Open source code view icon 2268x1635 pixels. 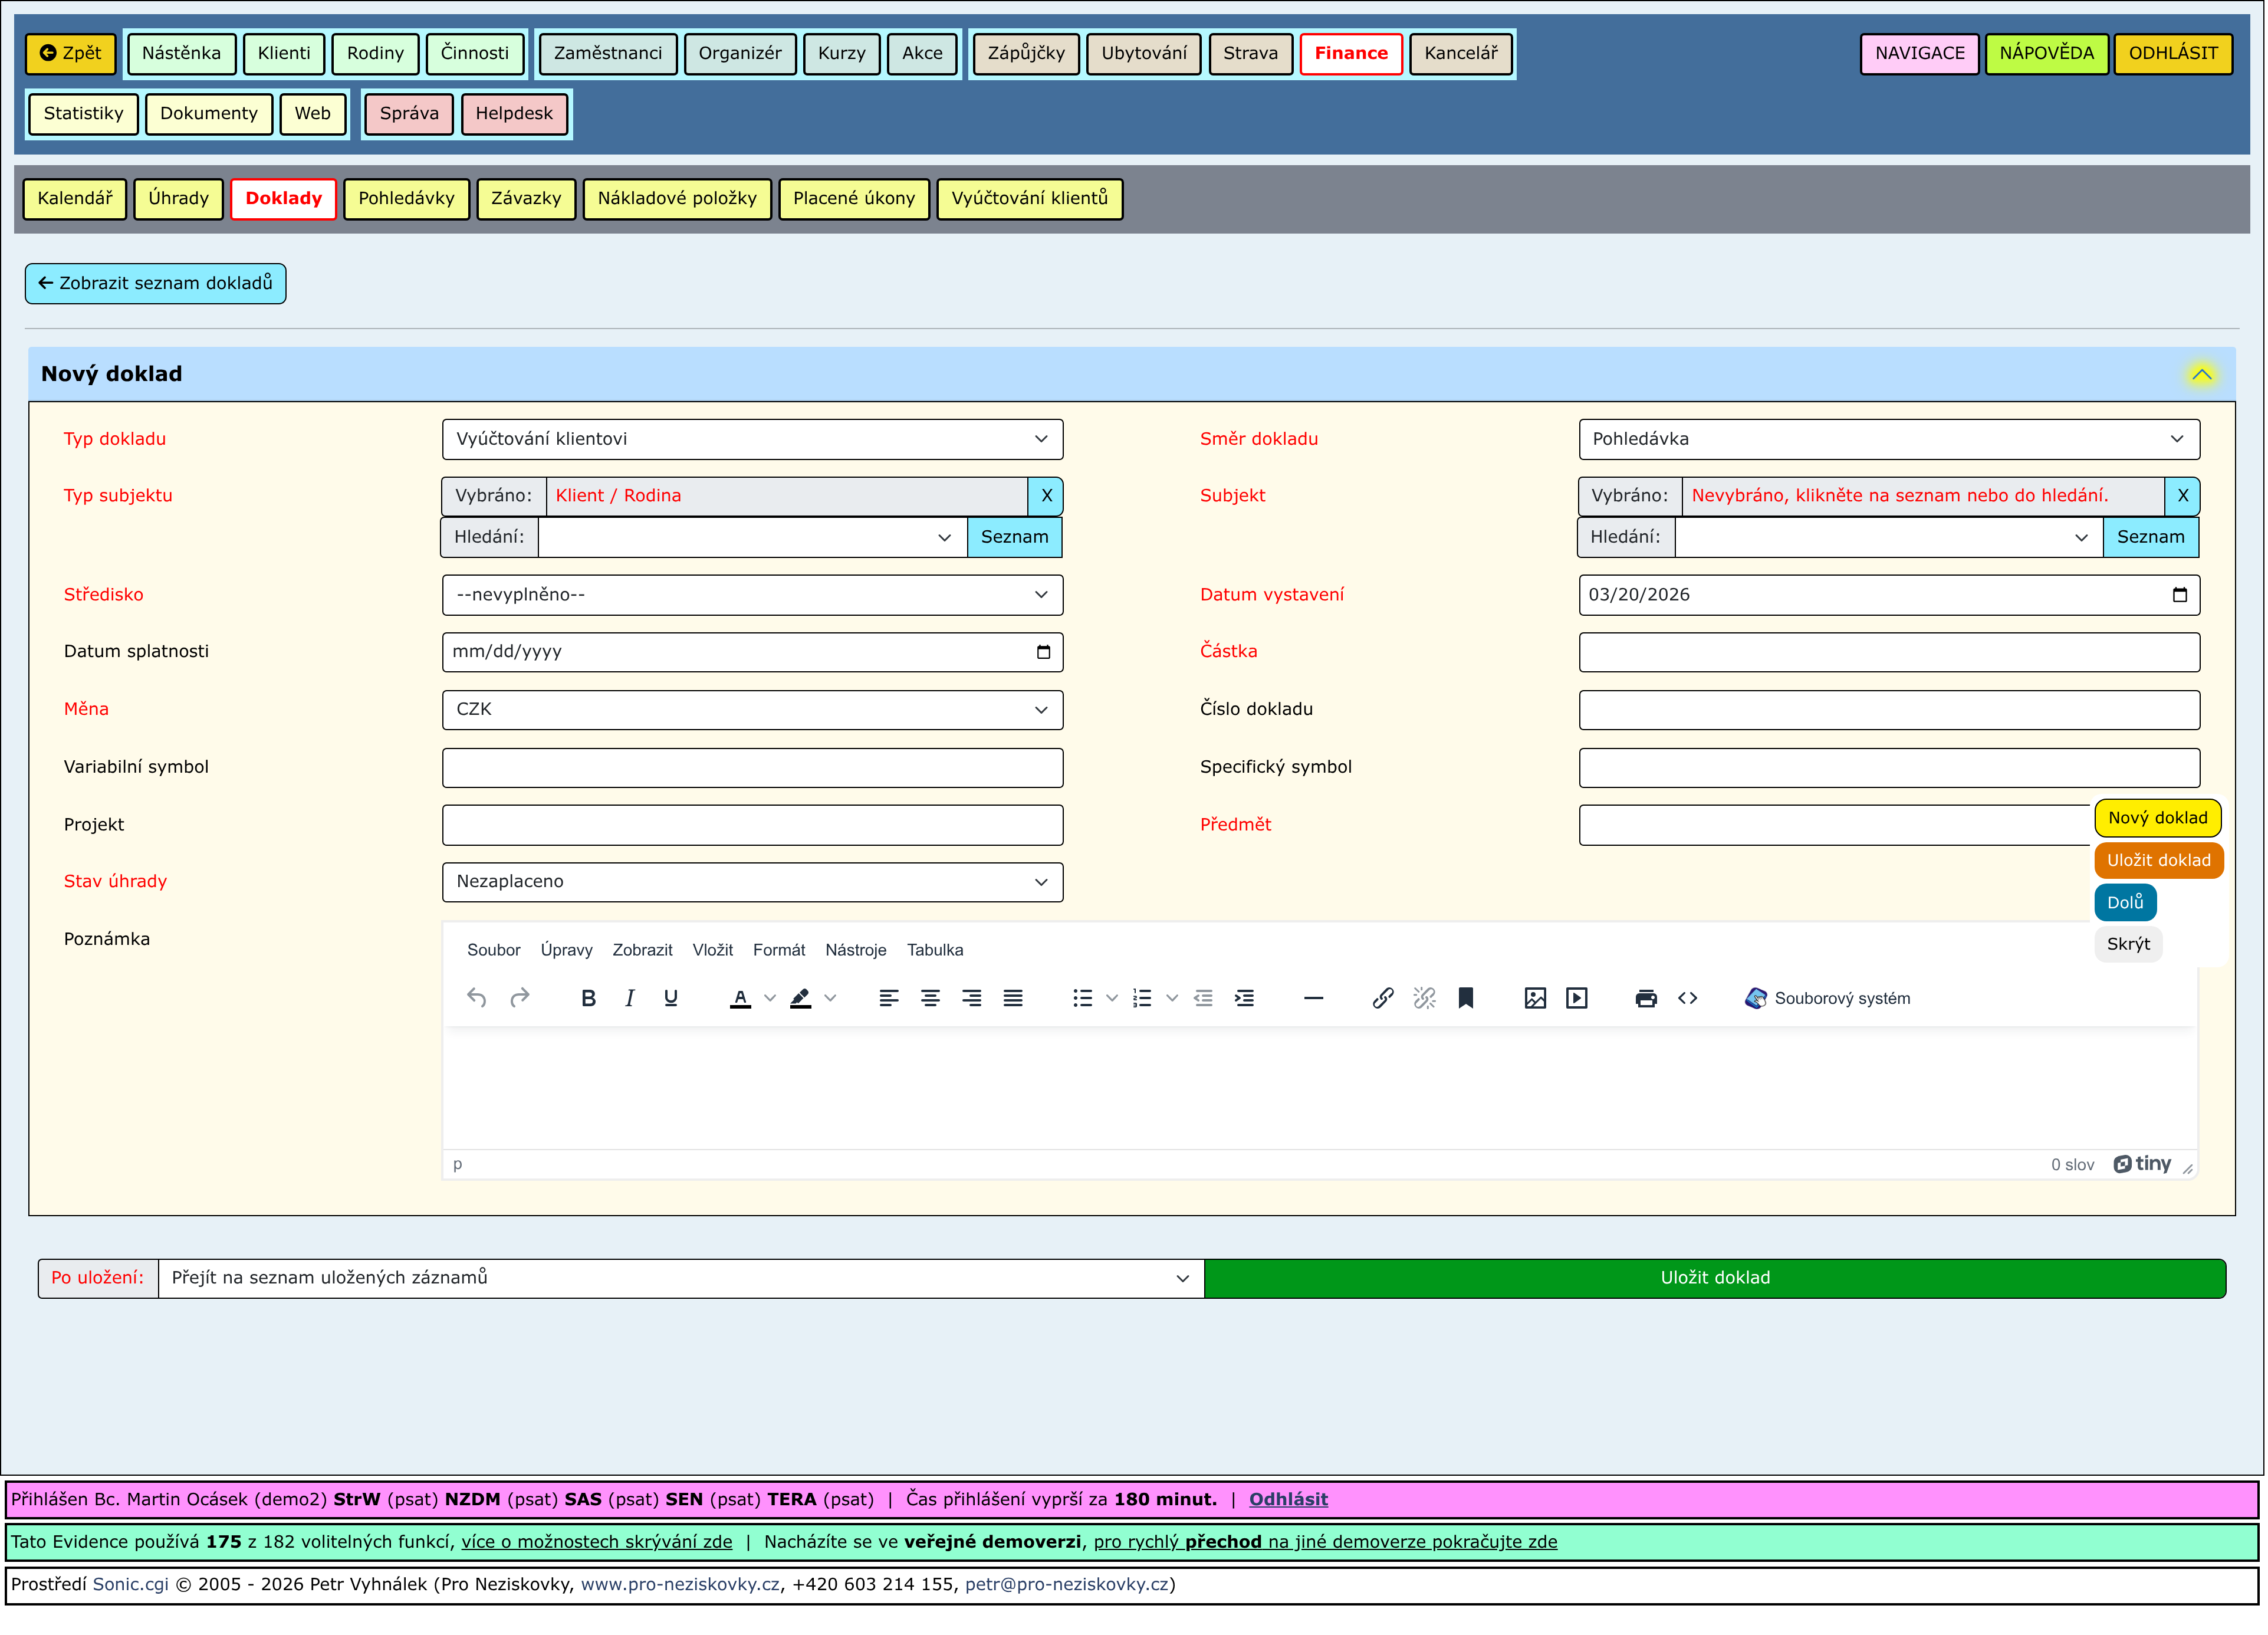[x=1687, y=998]
